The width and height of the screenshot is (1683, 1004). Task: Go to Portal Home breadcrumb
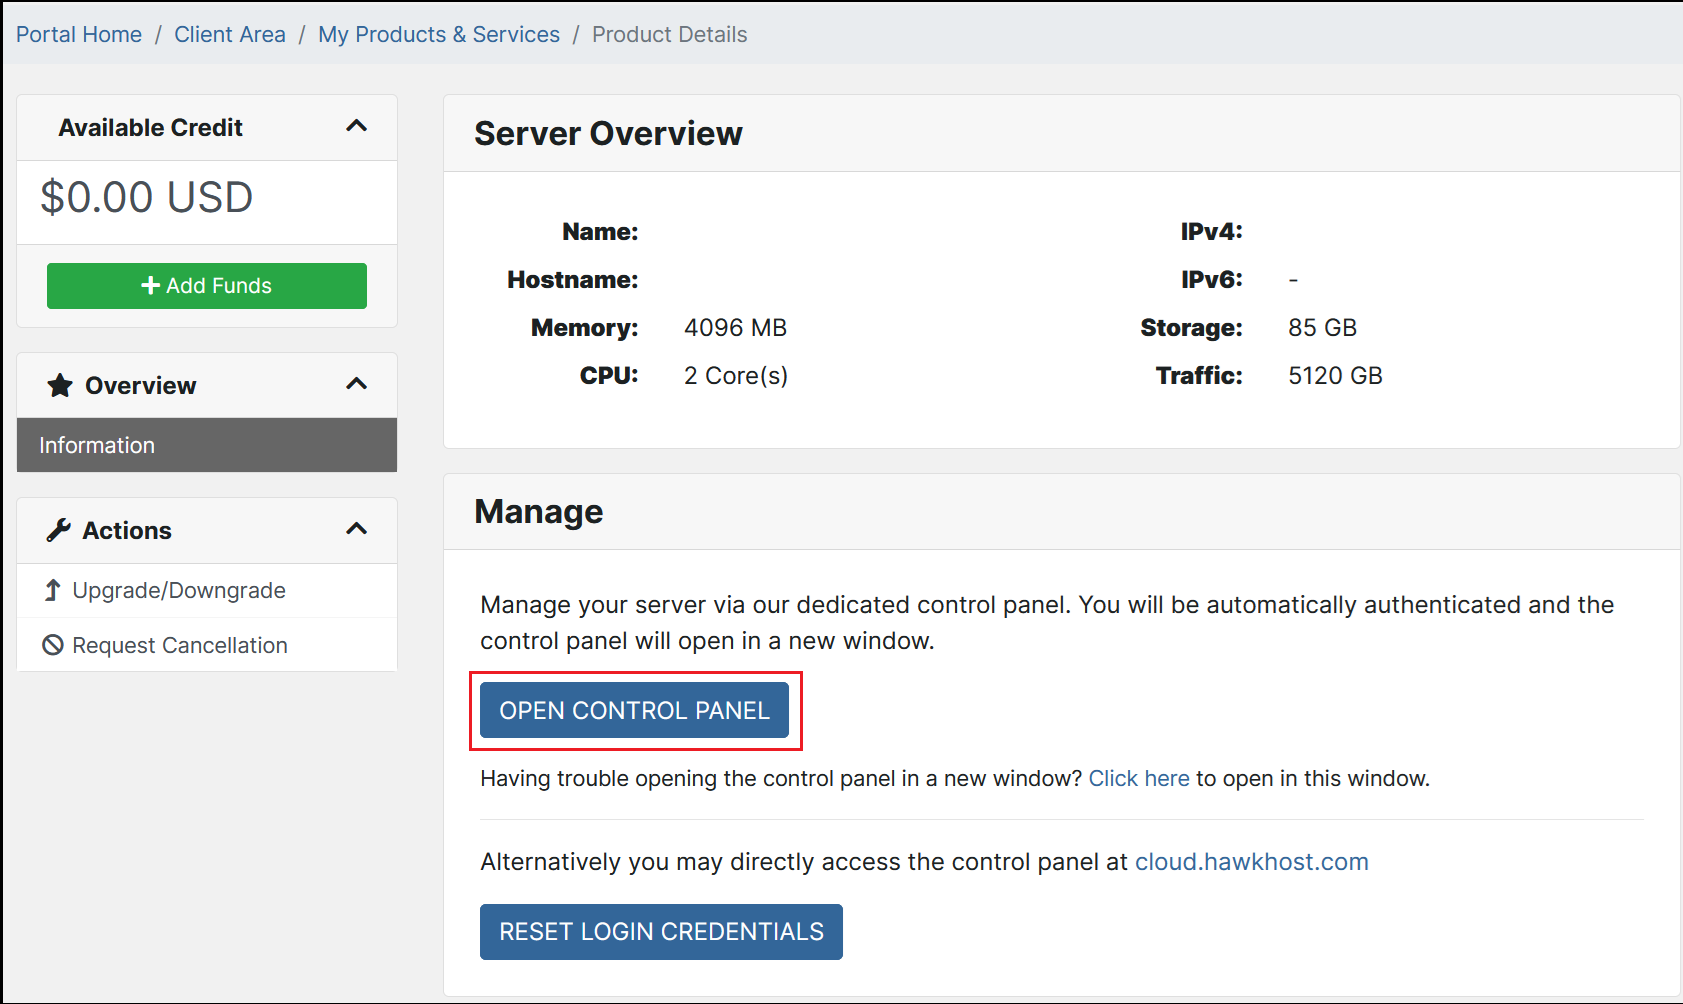coord(79,34)
